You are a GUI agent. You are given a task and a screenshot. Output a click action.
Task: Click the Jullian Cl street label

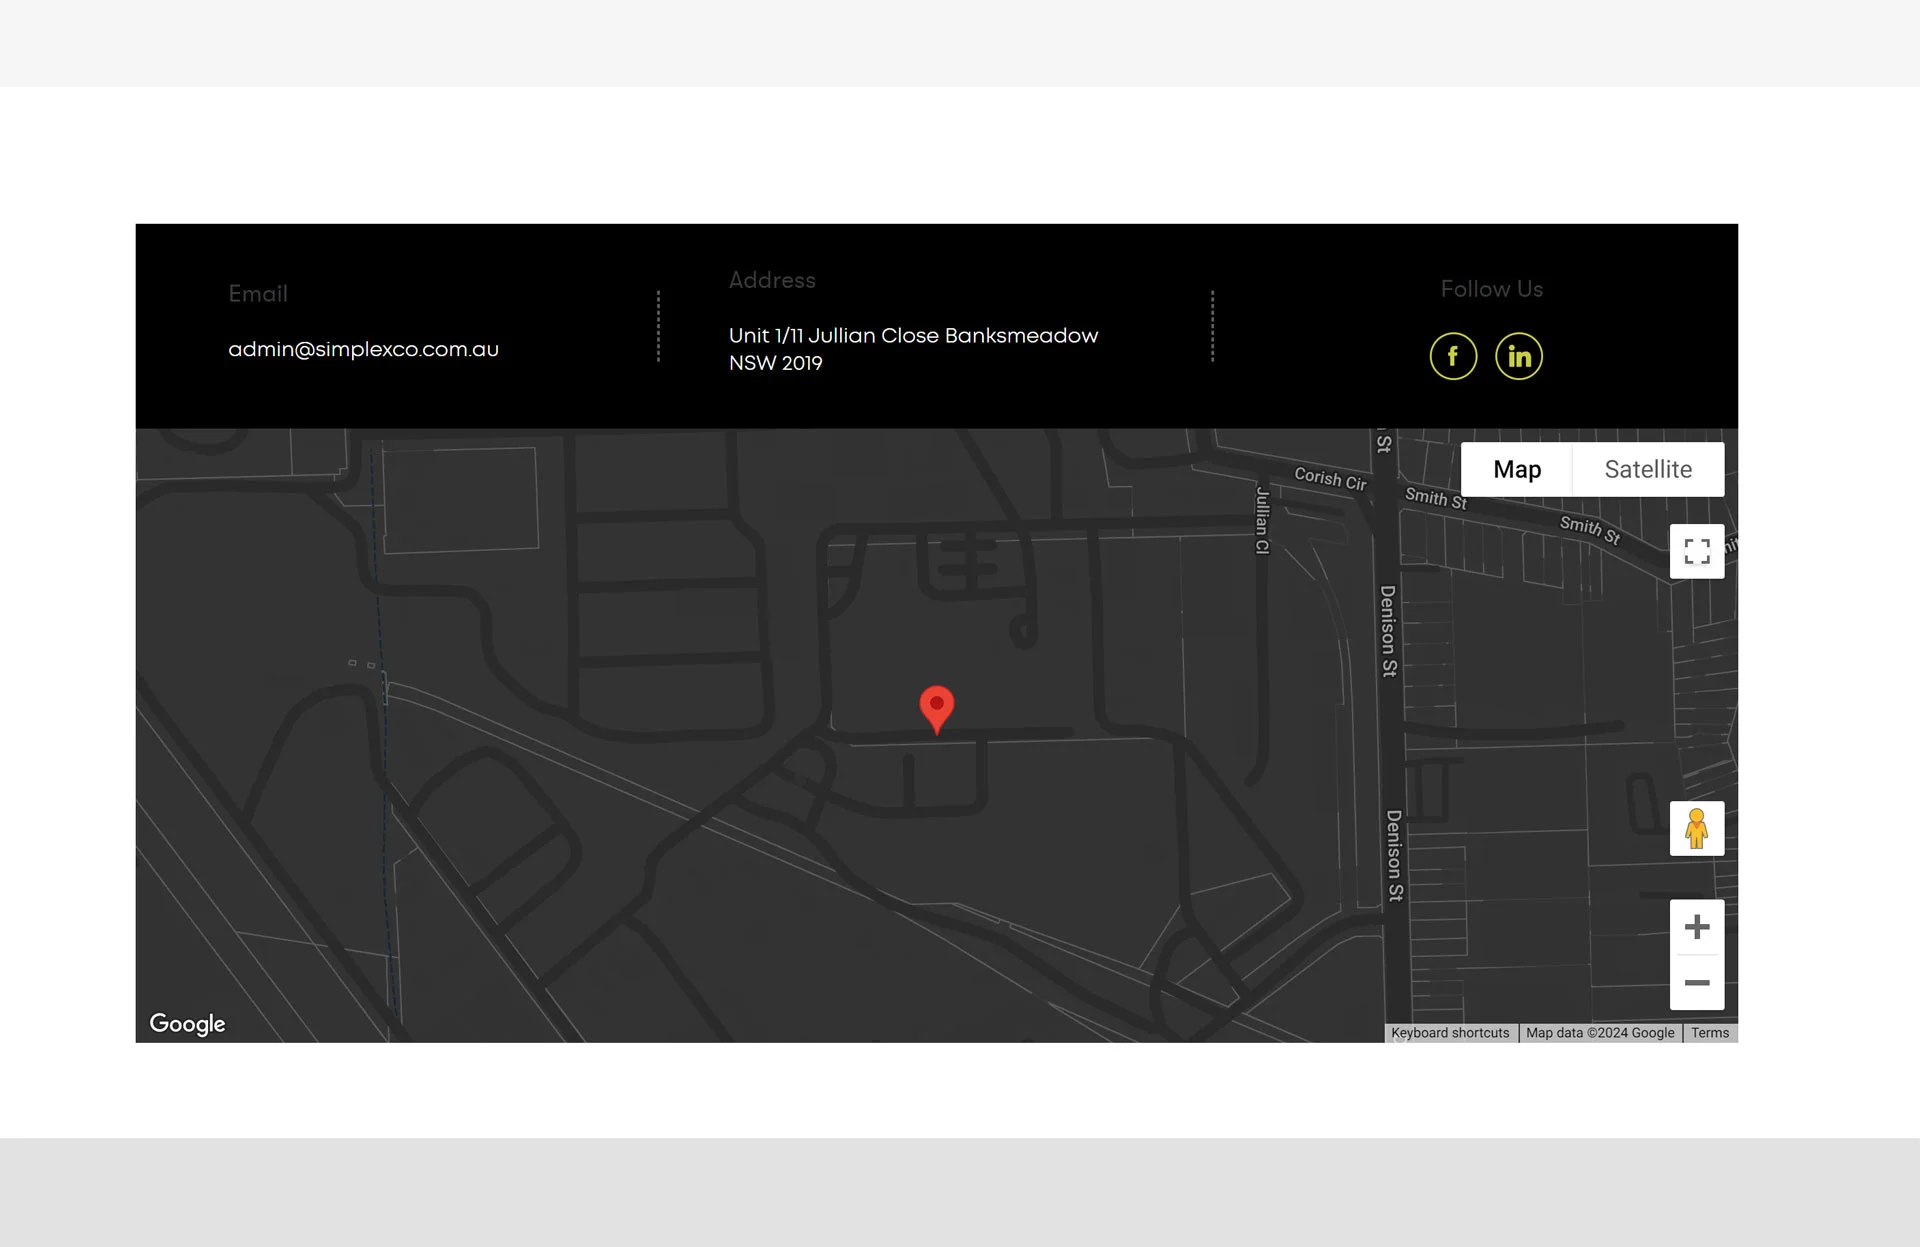pyautogui.click(x=1262, y=520)
